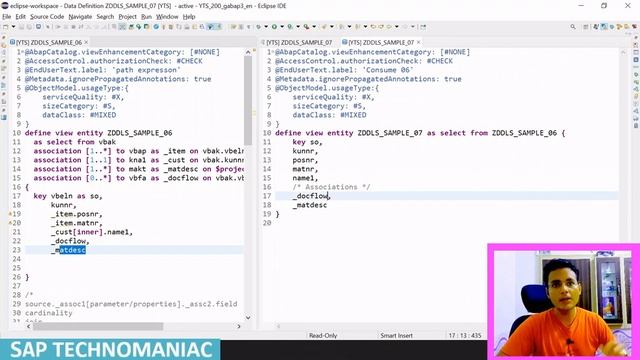Image resolution: width=640 pixels, height=360 pixels.
Task: Expand the New dropdown arrow
Action: pos(13,27)
